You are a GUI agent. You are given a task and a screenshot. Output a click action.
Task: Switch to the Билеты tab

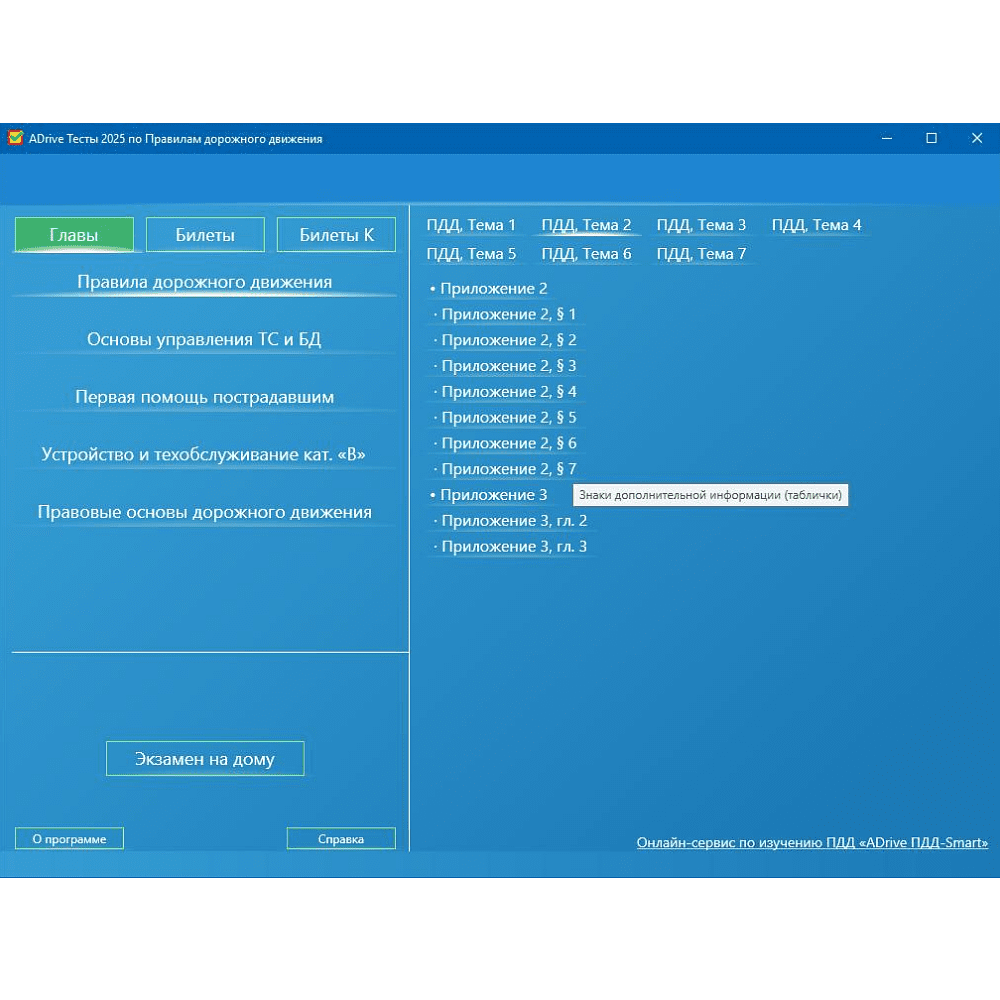click(x=205, y=235)
